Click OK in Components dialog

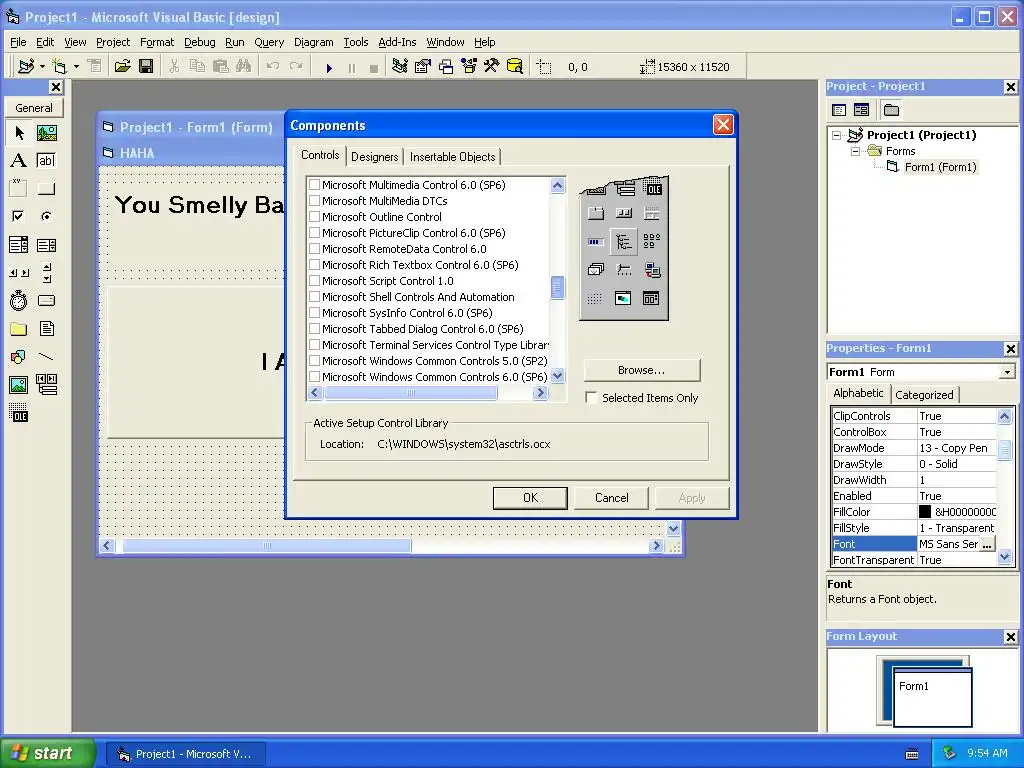coord(530,498)
